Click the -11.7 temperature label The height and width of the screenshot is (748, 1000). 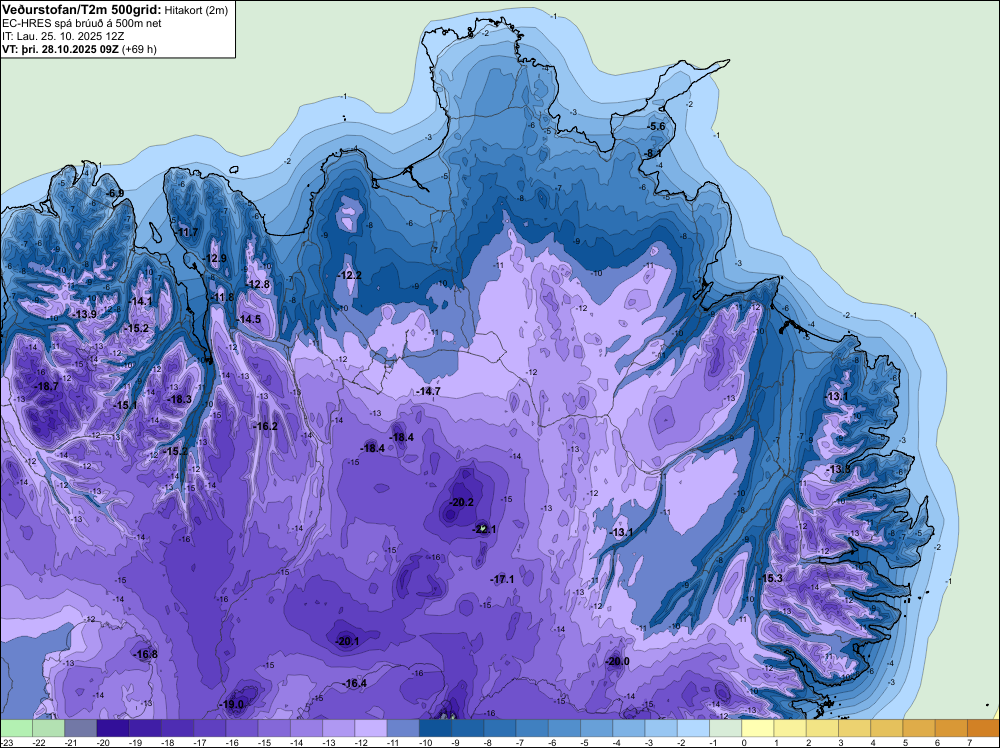point(186,232)
